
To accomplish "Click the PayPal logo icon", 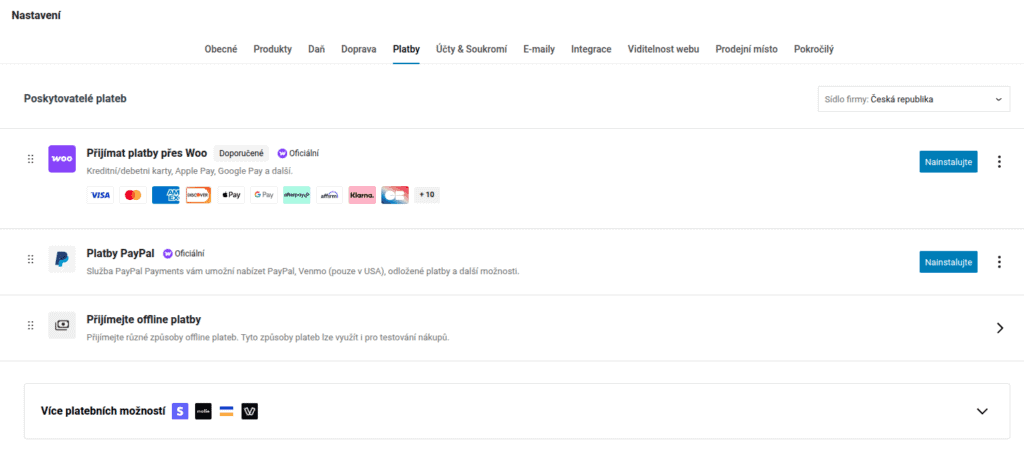I will (62, 260).
